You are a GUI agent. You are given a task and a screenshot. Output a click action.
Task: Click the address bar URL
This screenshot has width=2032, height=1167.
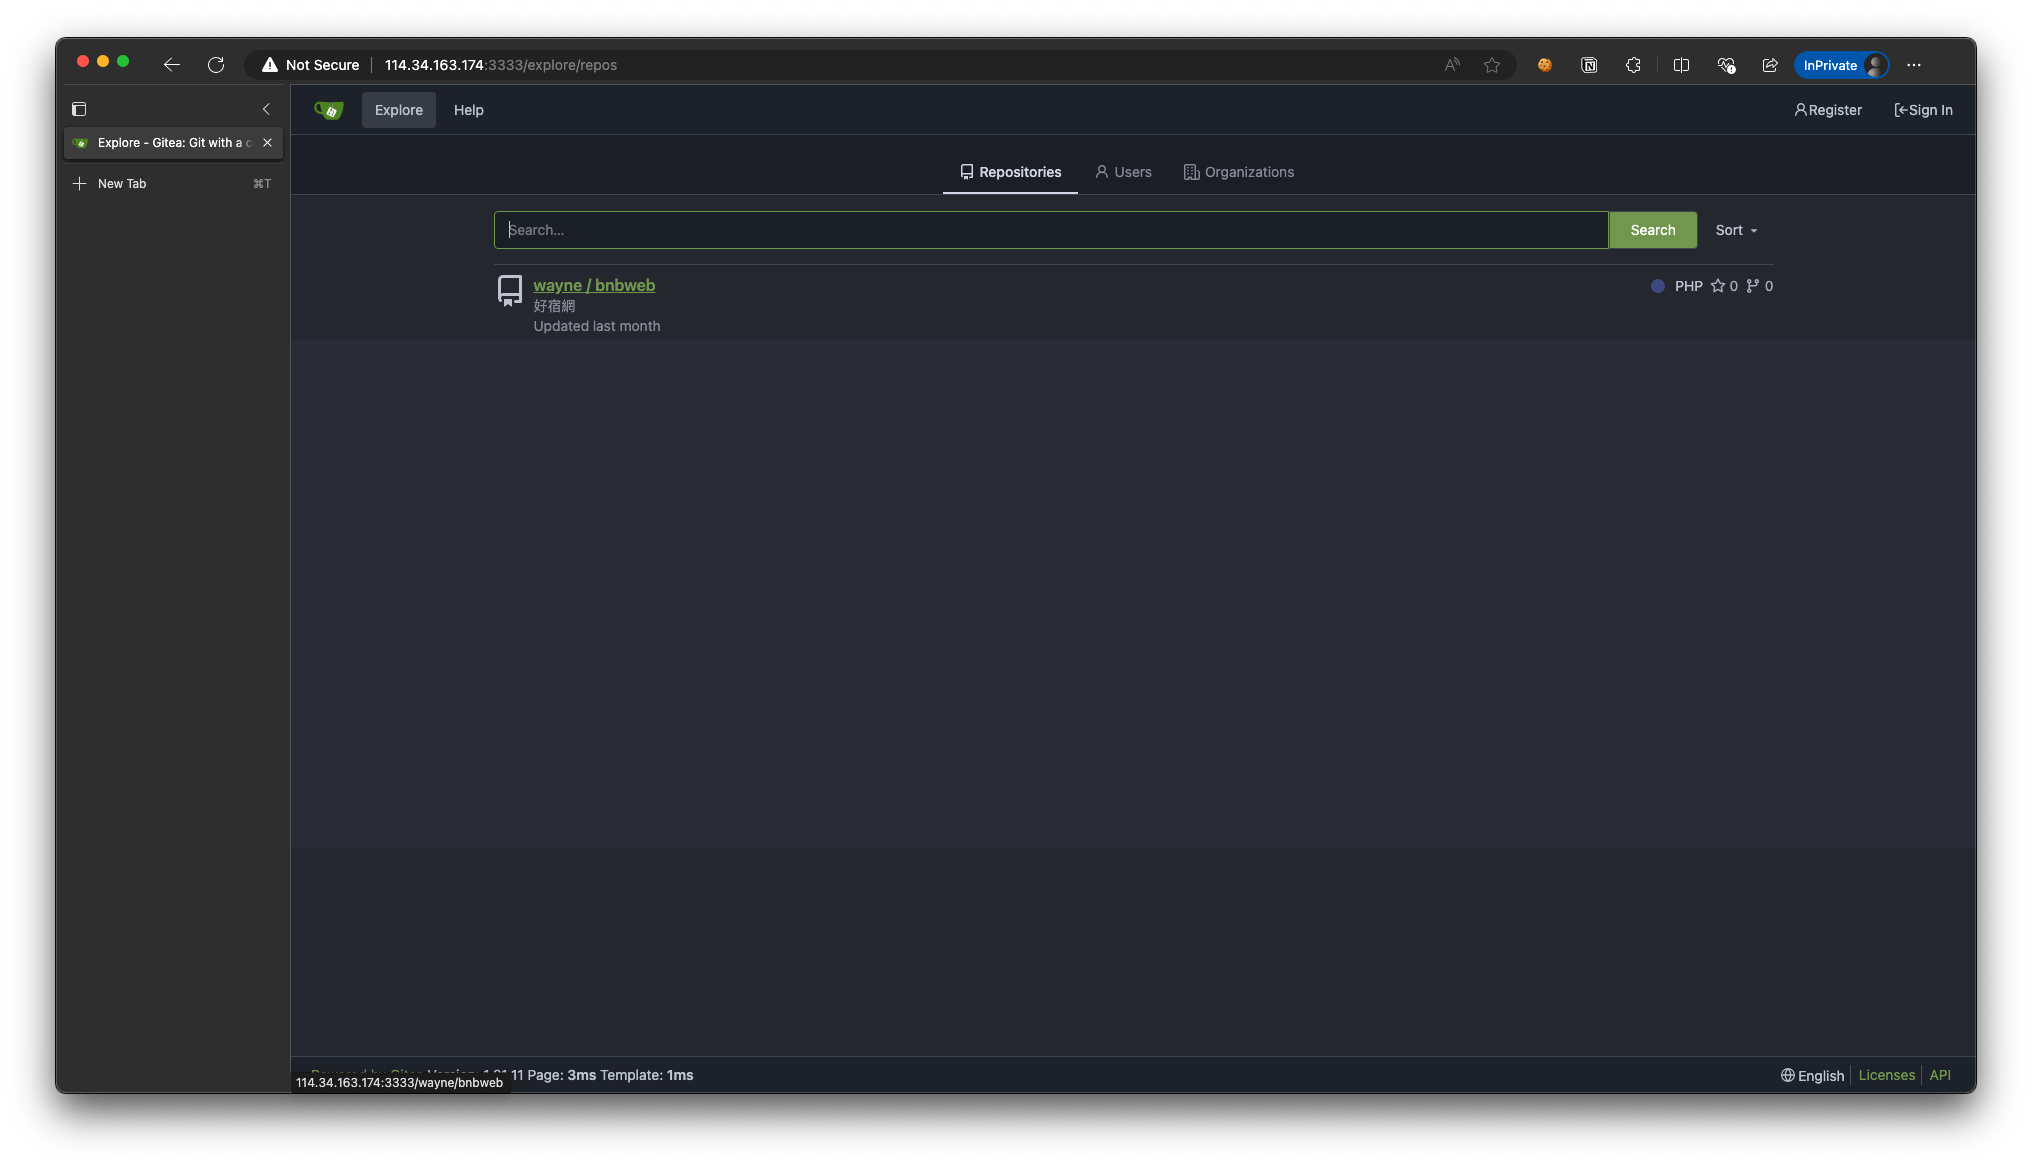[501, 65]
